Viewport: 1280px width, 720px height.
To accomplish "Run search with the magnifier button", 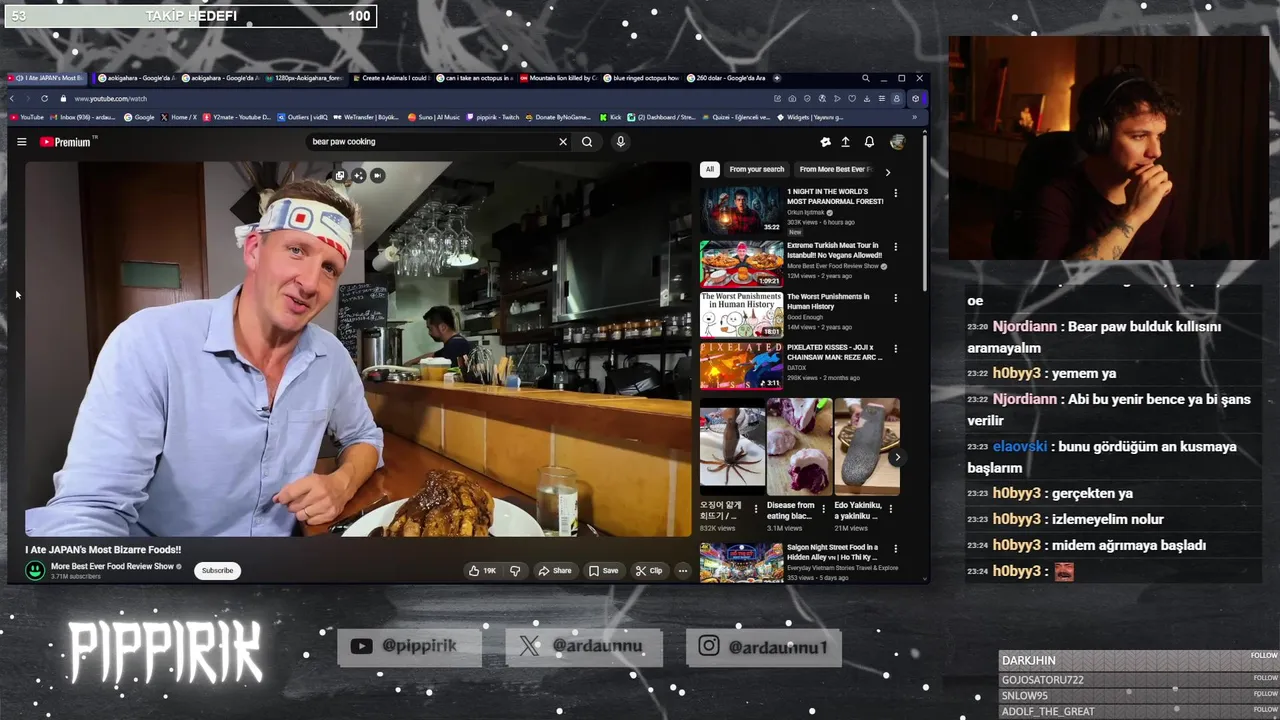I will pyautogui.click(x=587, y=142).
